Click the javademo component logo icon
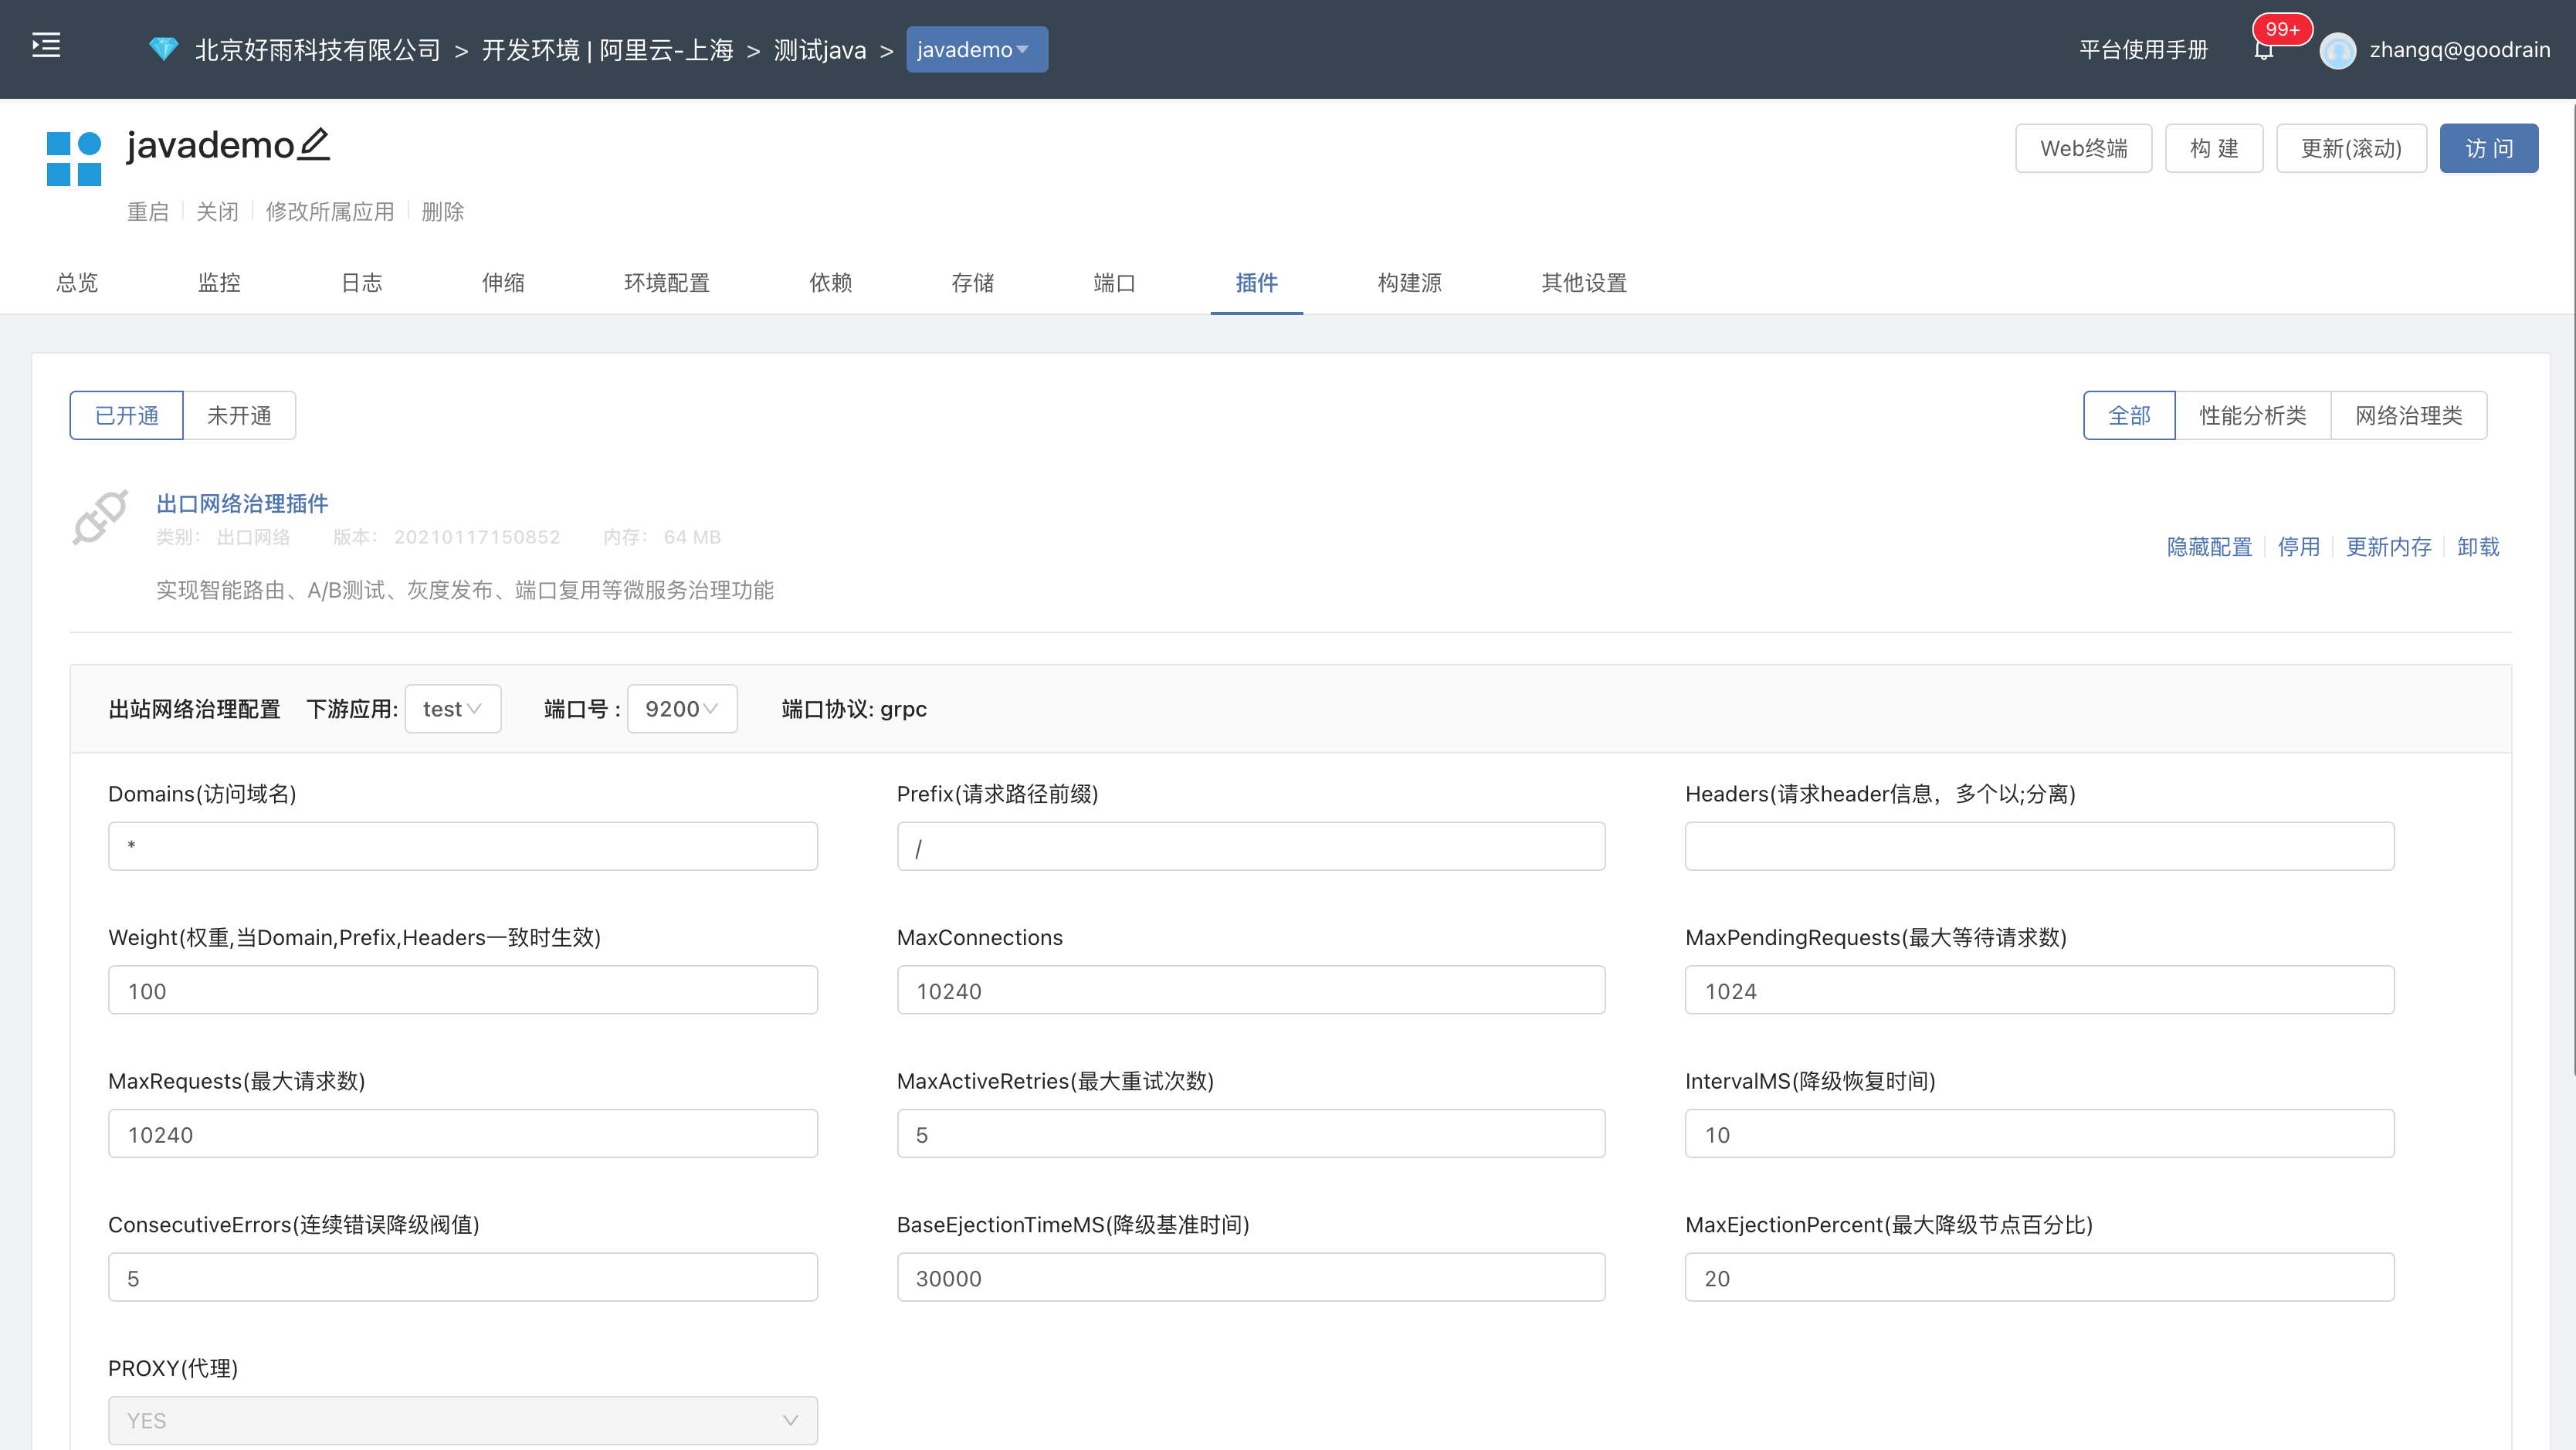This screenshot has height=1450, width=2576. coord(74,157)
